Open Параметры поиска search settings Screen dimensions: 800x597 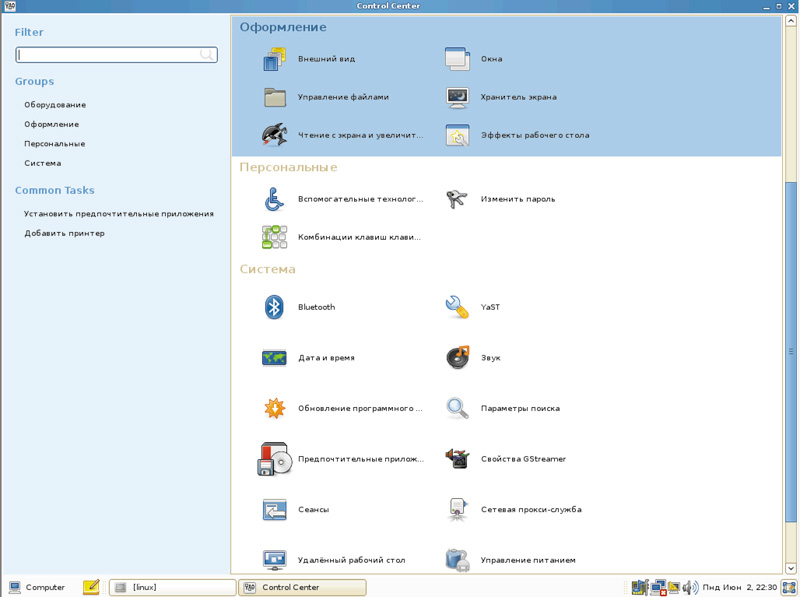tap(457, 408)
